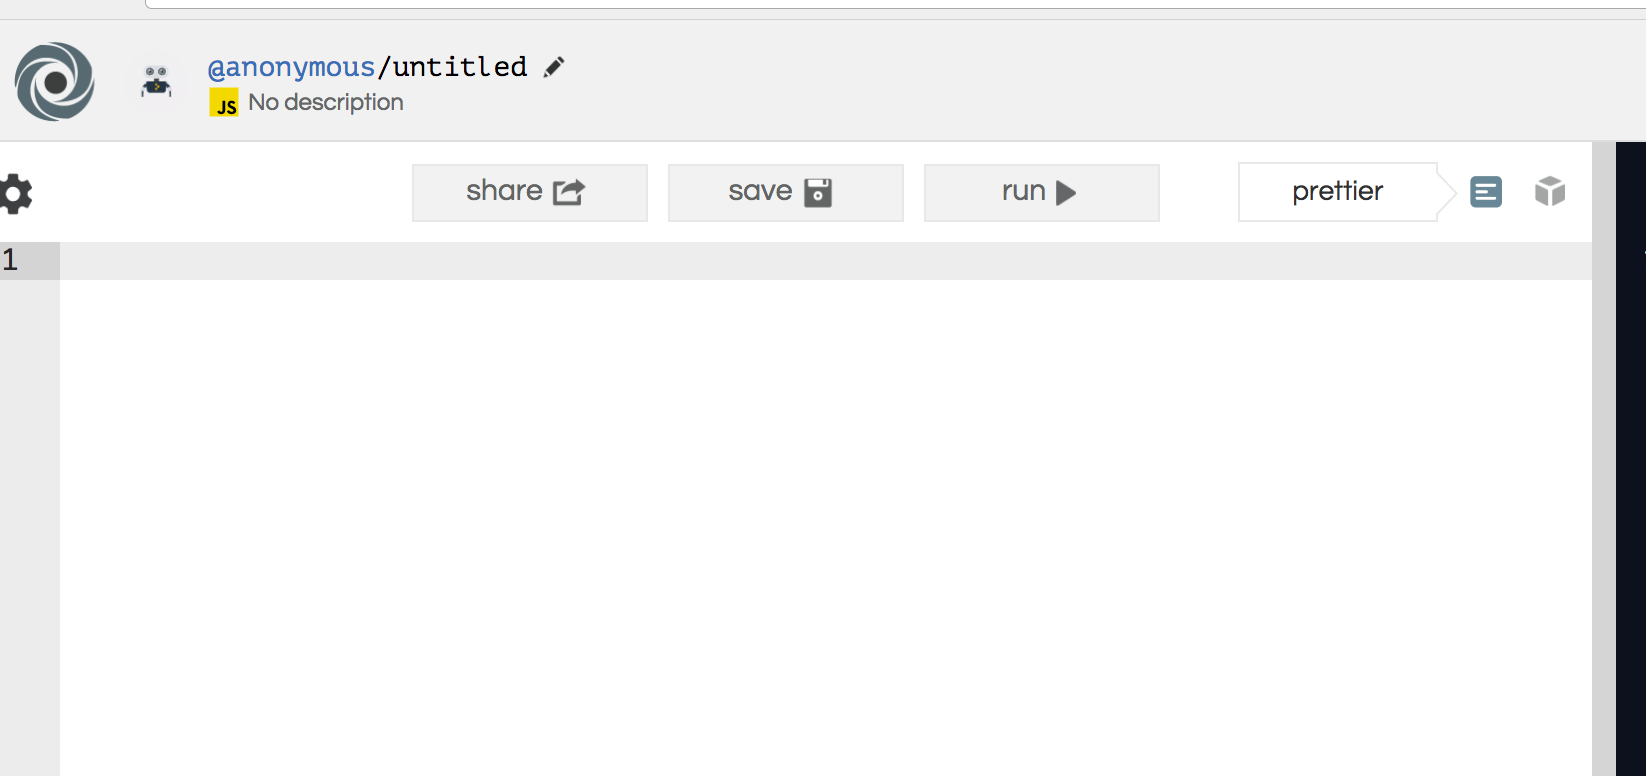Save the repl with save button
Viewport: 1646px width, 776px height.
pos(786,193)
